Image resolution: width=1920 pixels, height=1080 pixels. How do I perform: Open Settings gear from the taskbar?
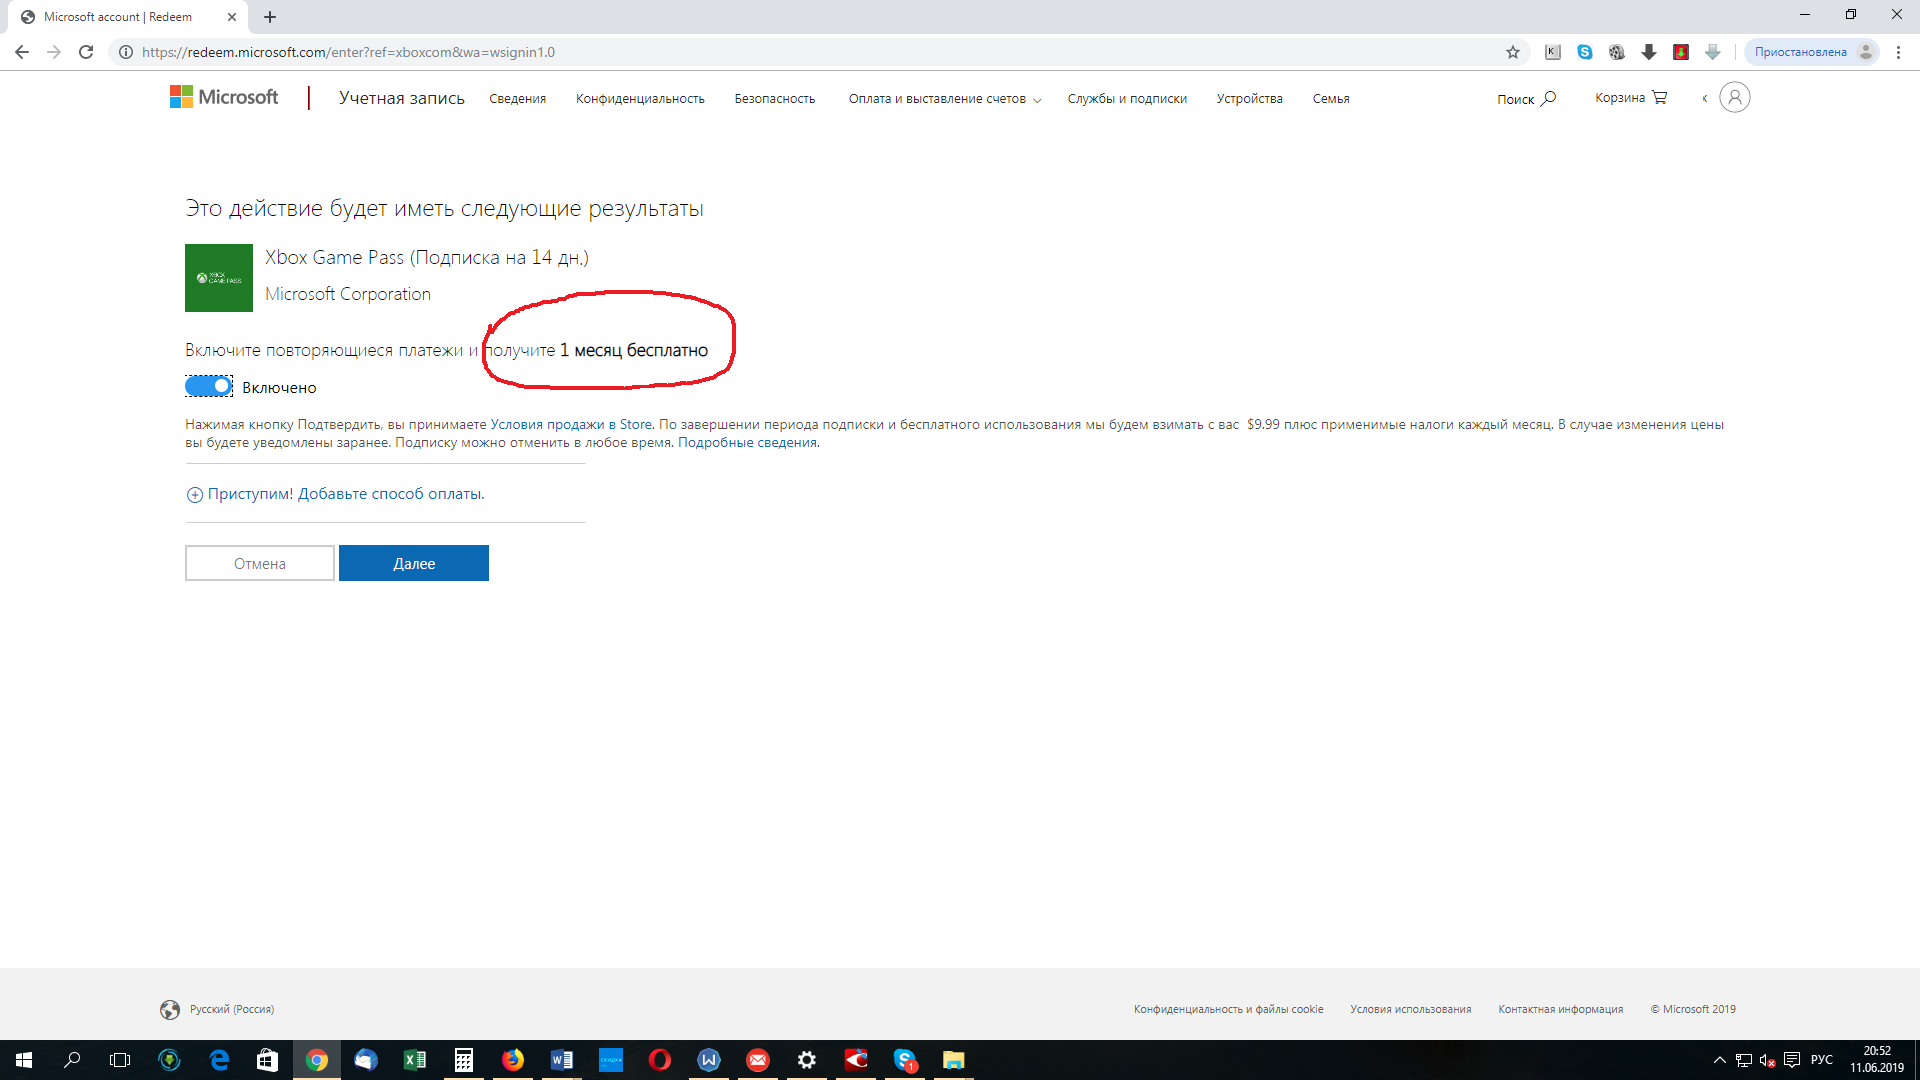(807, 1060)
